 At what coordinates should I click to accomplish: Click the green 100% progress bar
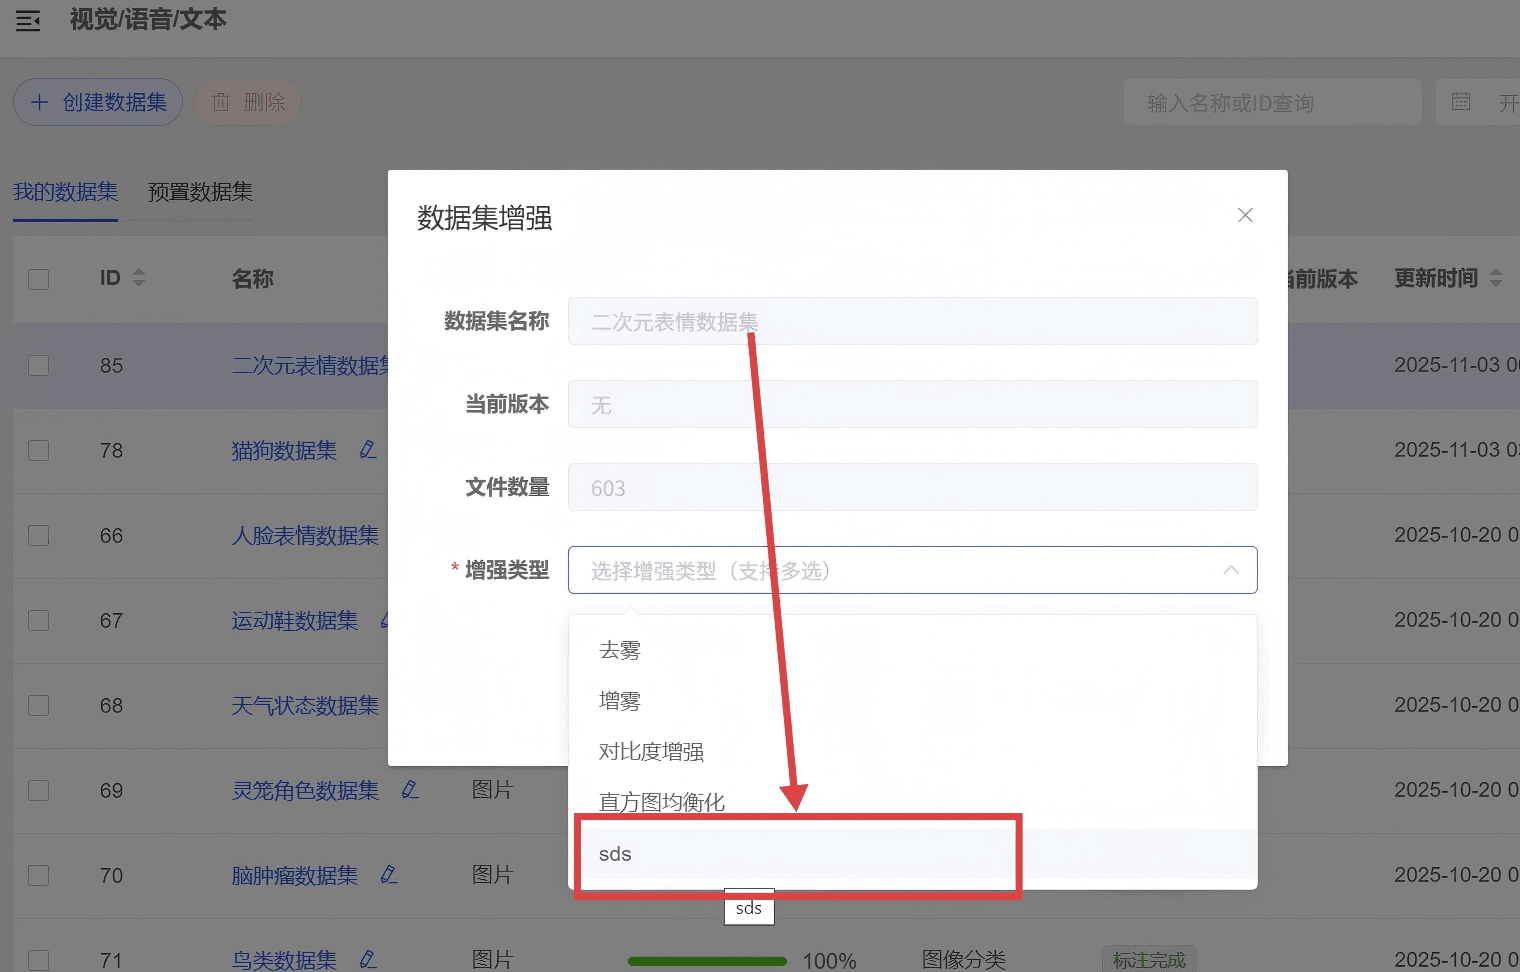coord(707,961)
